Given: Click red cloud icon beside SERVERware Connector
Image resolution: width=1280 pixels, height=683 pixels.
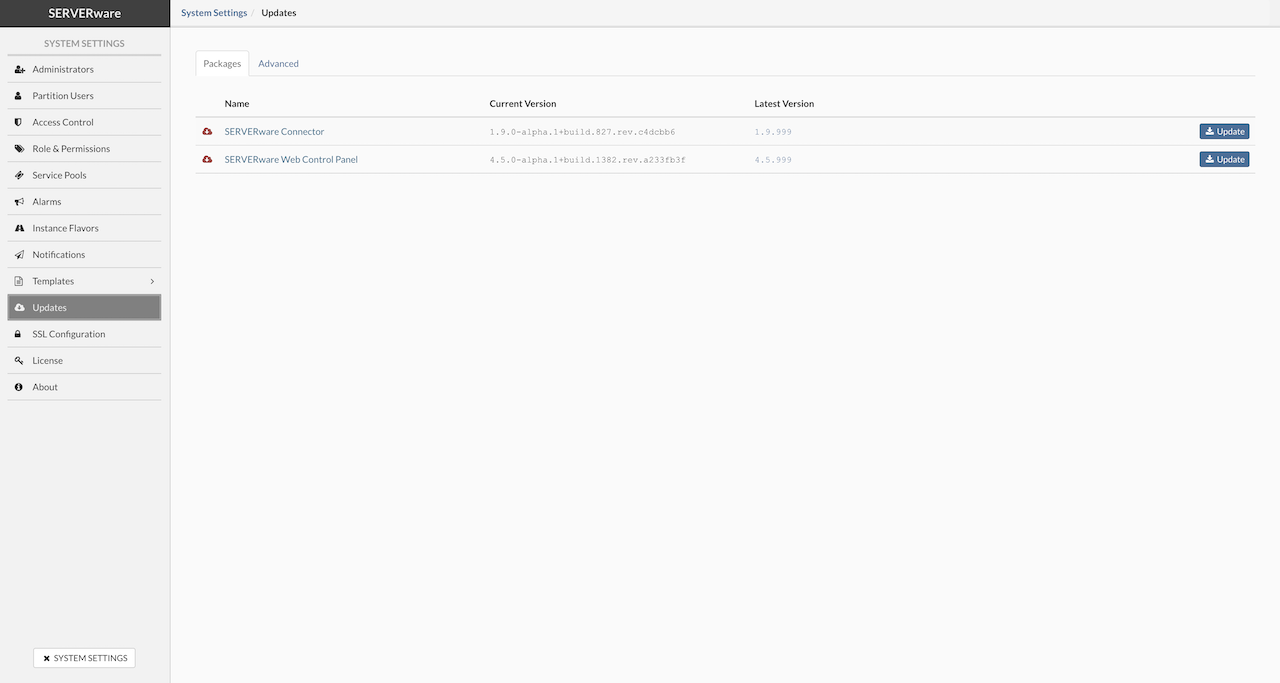Looking at the screenshot, I should click(x=207, y=132).
